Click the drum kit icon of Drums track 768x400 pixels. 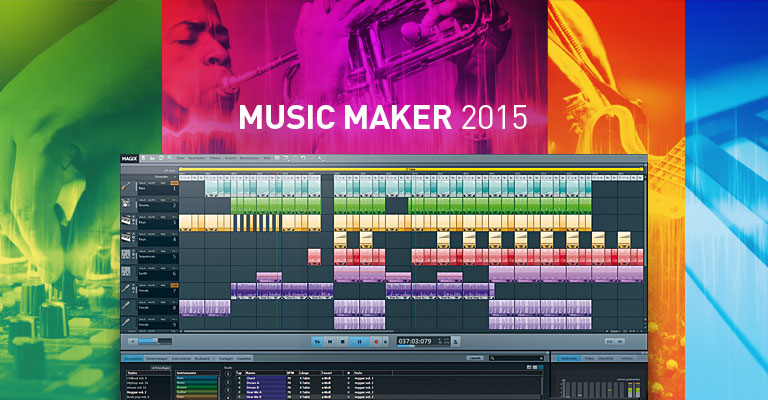point(126,204)
